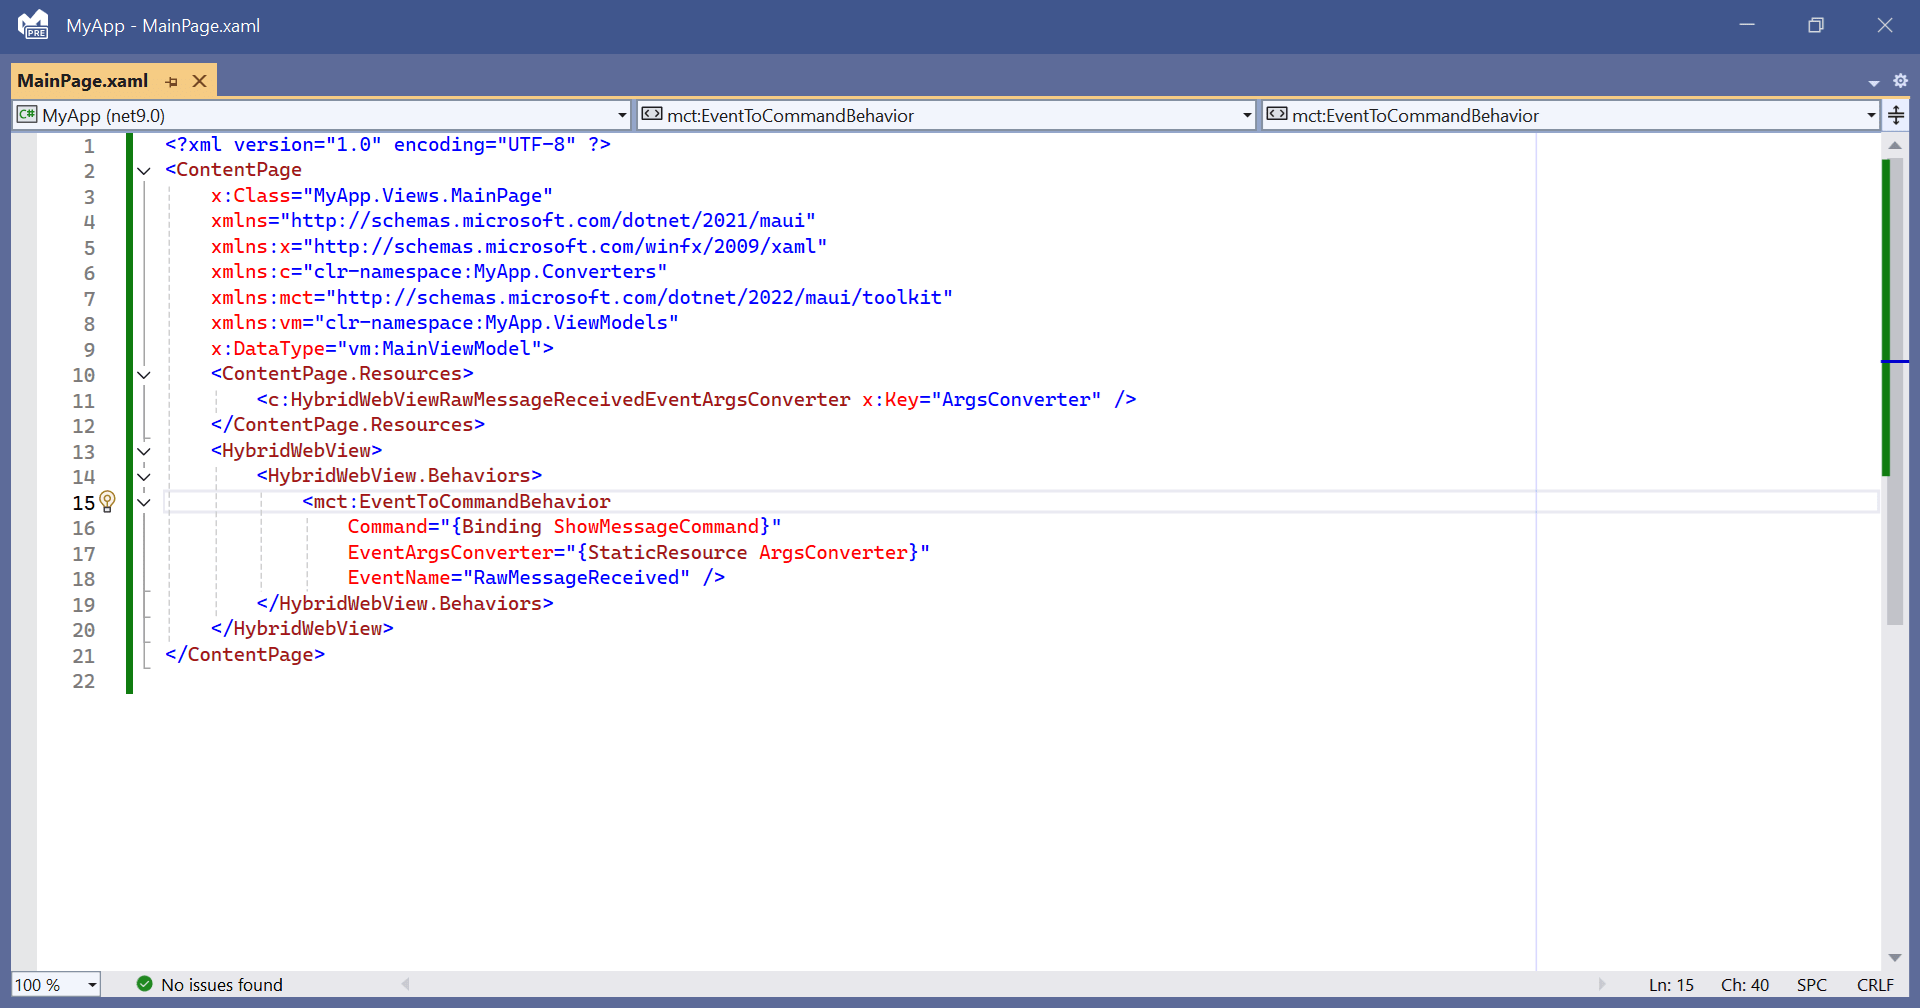The image size is (1920, 1008).
Task: Toggle the SPC indicator in the status bar
Action: (x=1813, y=984)
